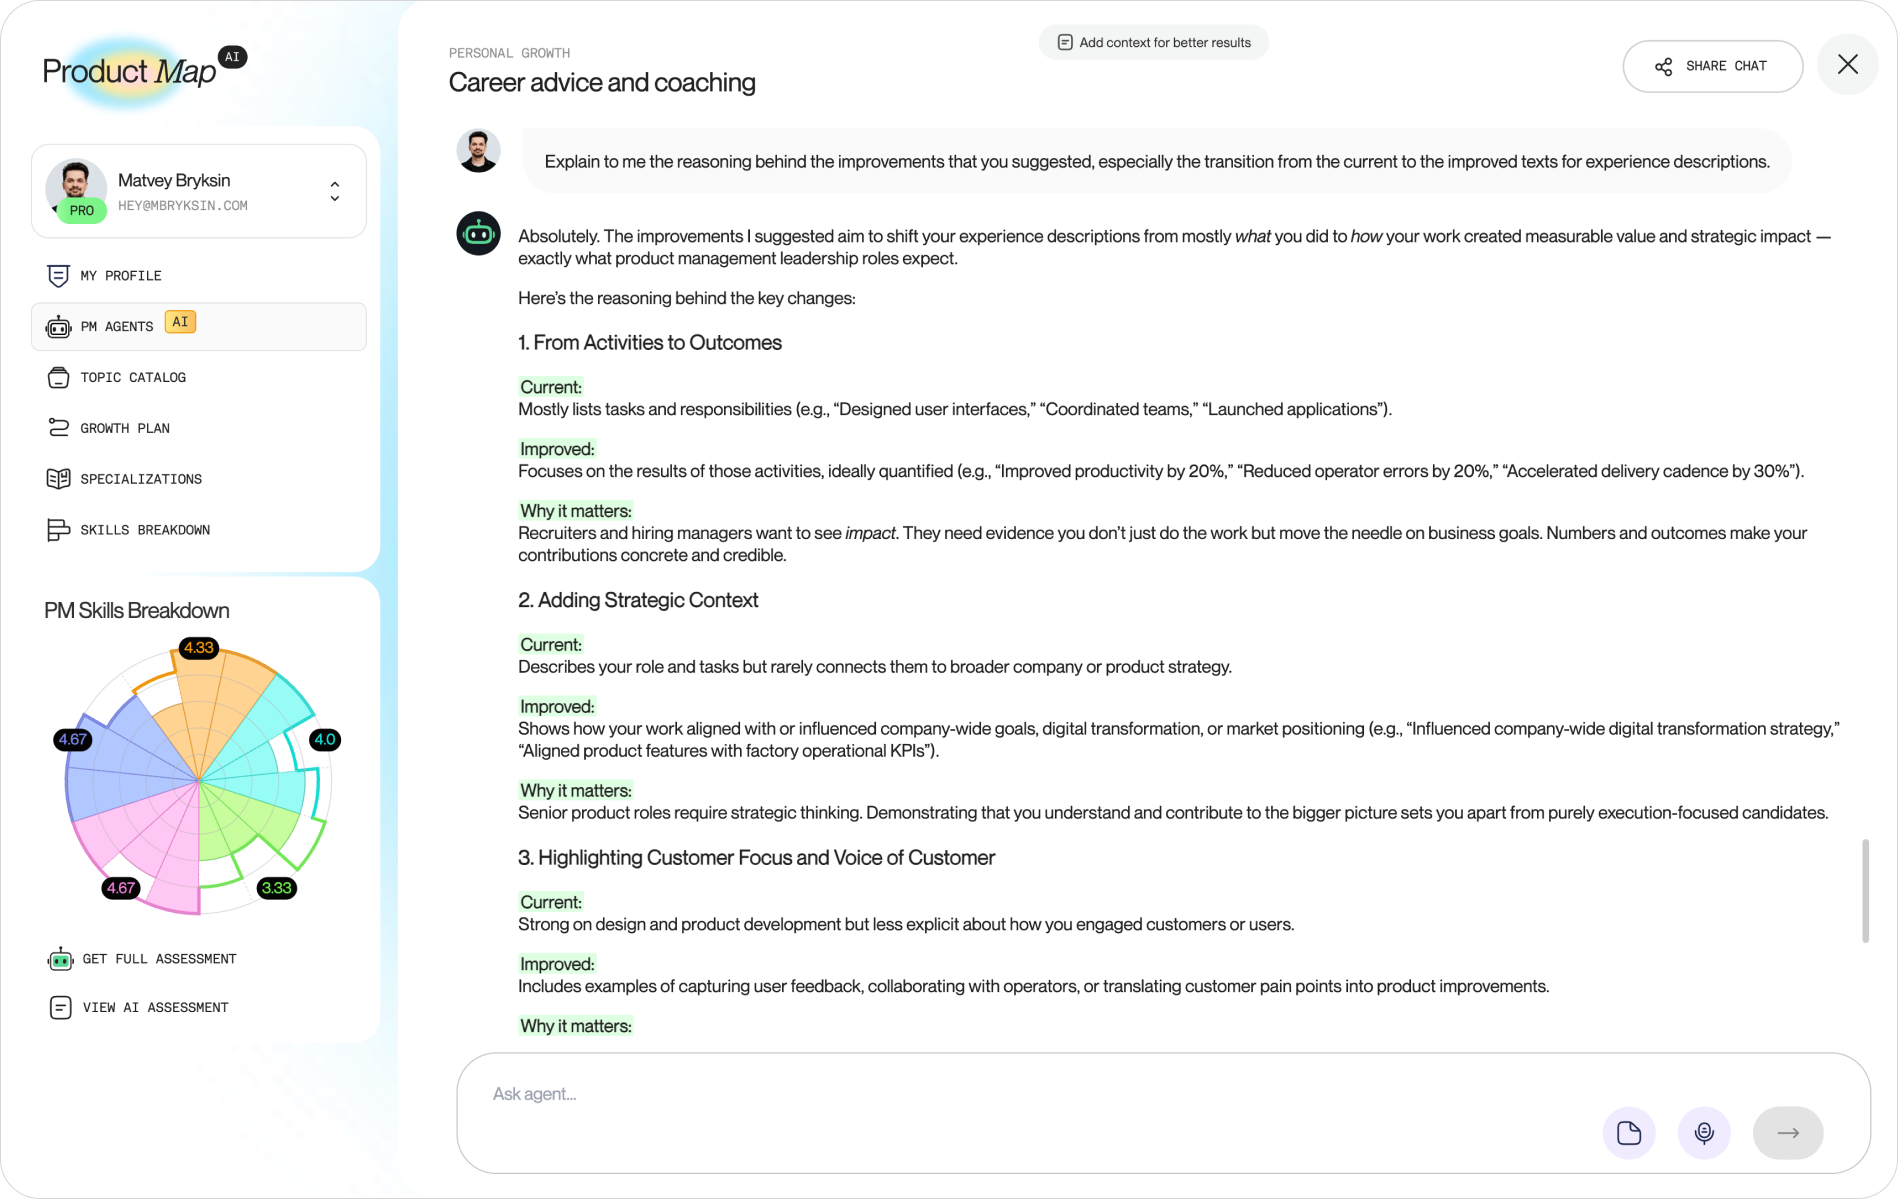Click the PRO badge on the profile
The height and width of the screenshot is (1199, 1898).
click(x=81, y=211)
